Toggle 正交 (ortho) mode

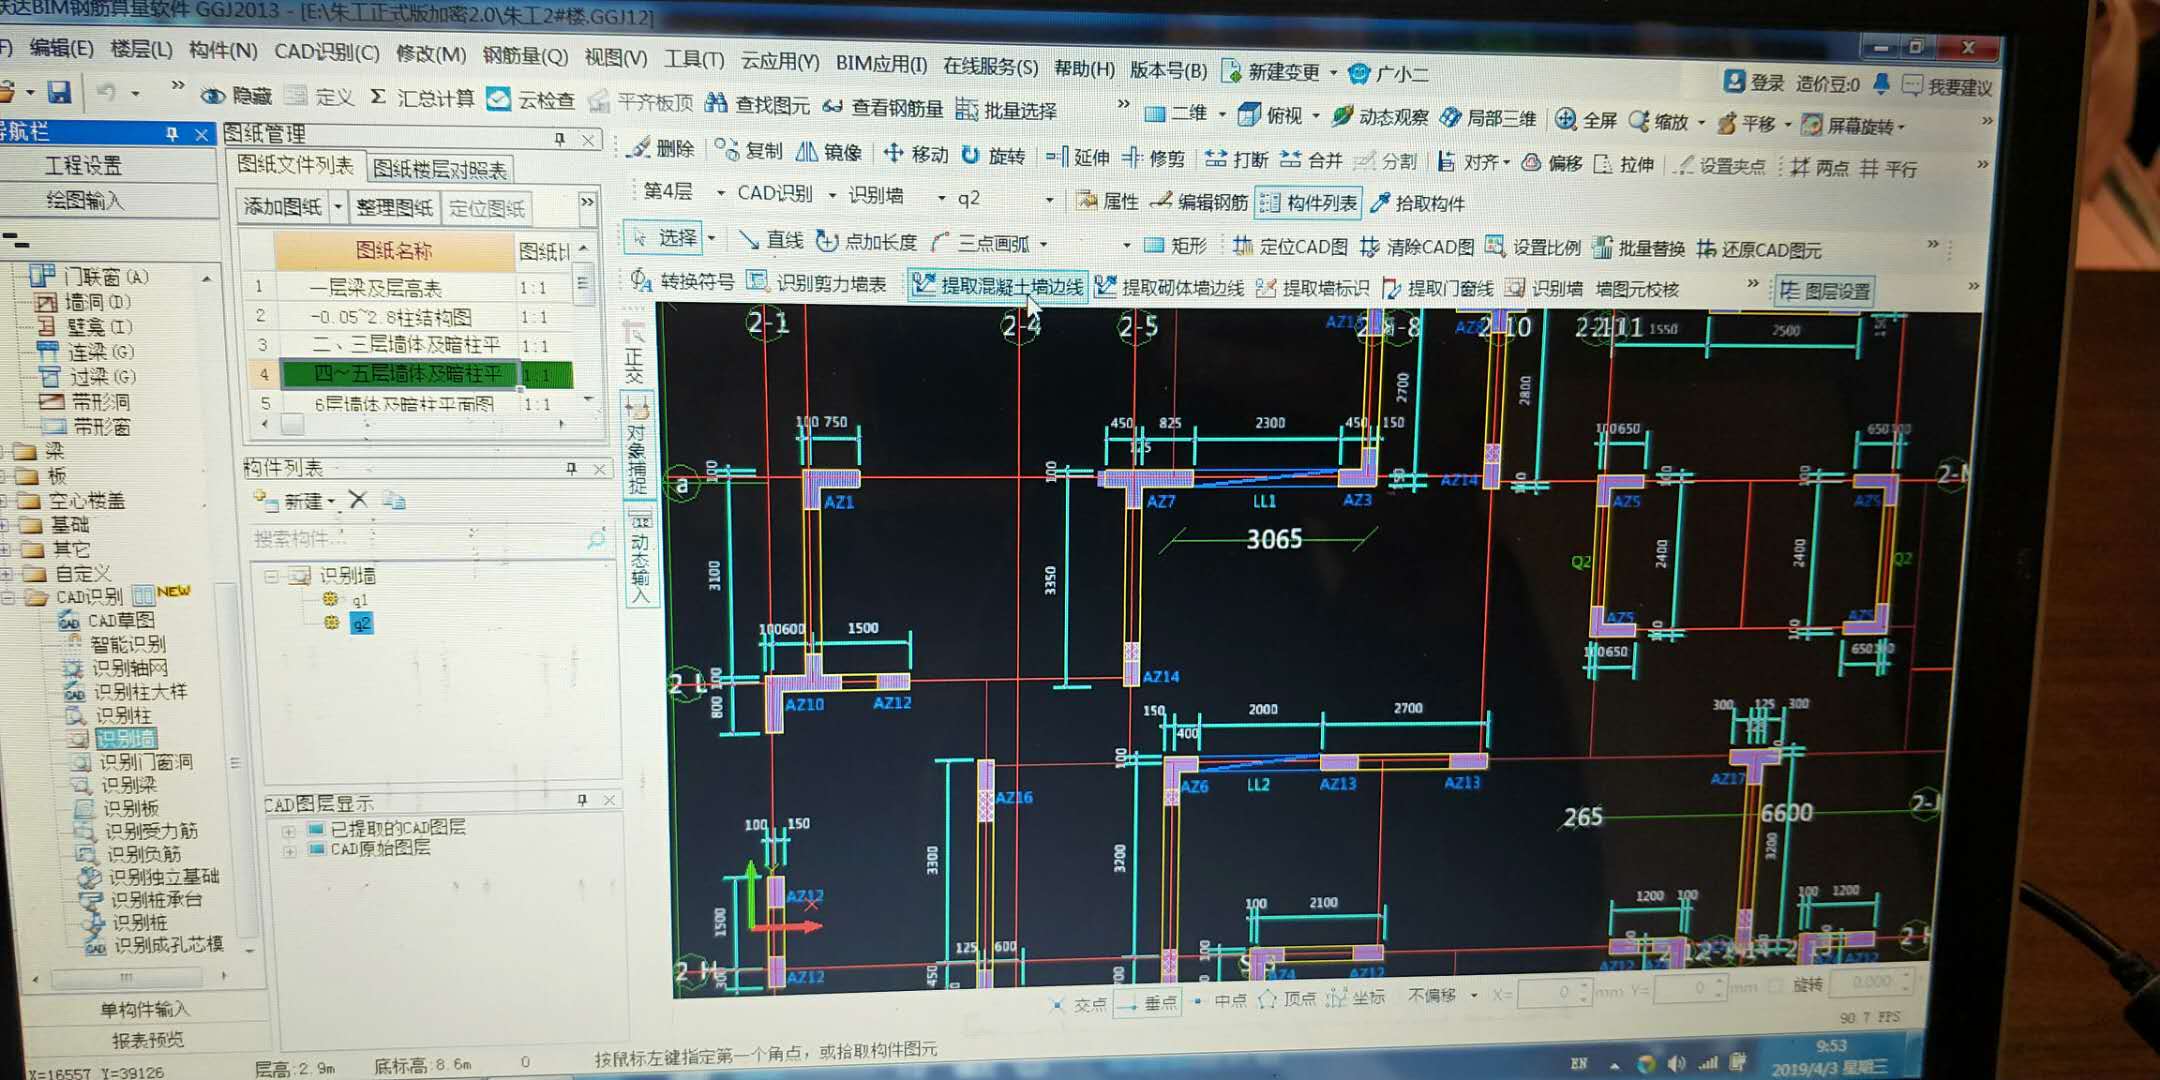coord(634,354)
